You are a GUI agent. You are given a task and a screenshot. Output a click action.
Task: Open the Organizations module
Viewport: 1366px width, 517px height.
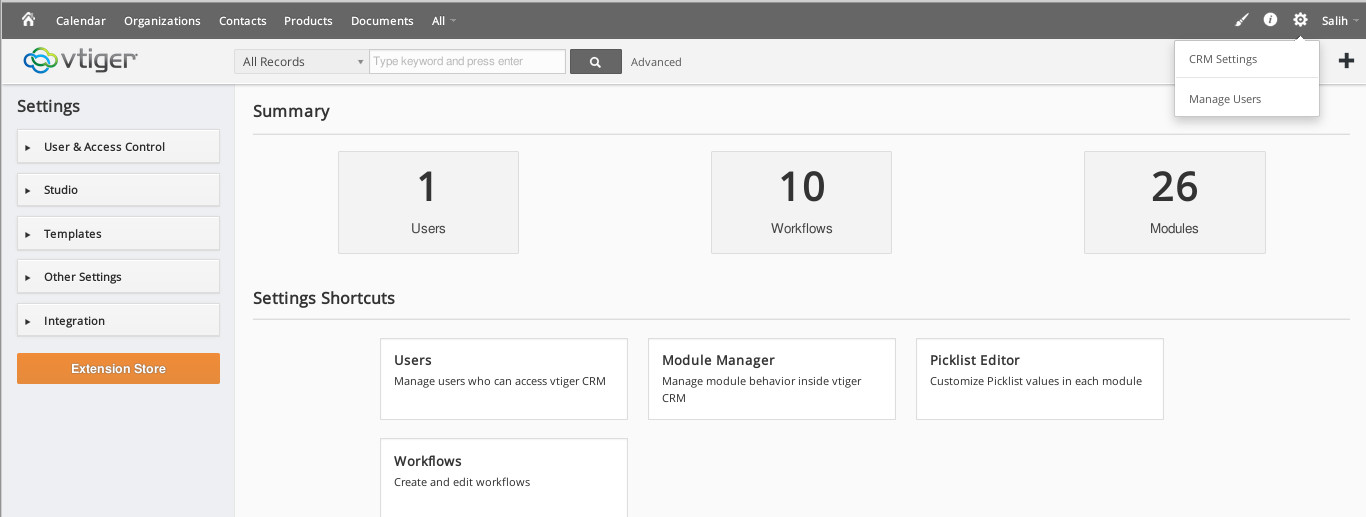[162, 20]
